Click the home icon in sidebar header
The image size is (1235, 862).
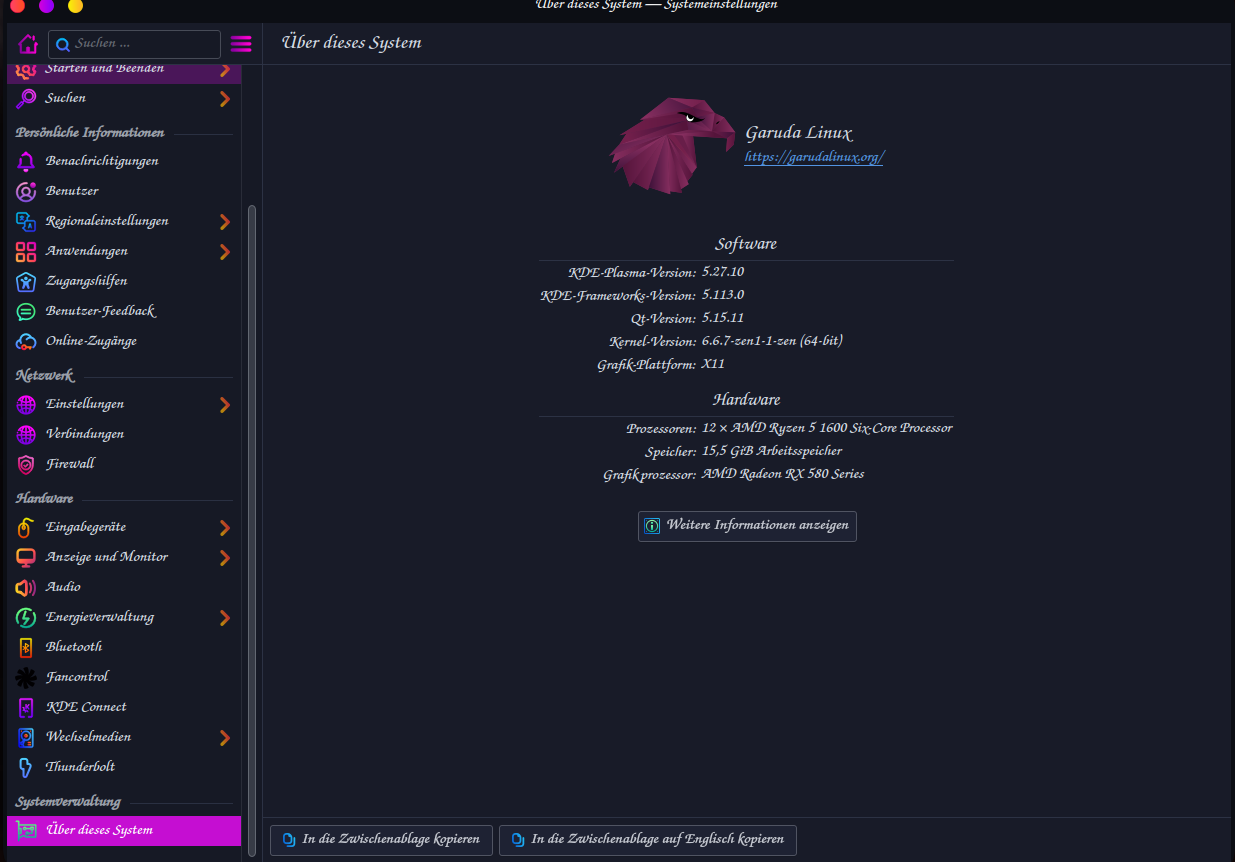[27, 44]
